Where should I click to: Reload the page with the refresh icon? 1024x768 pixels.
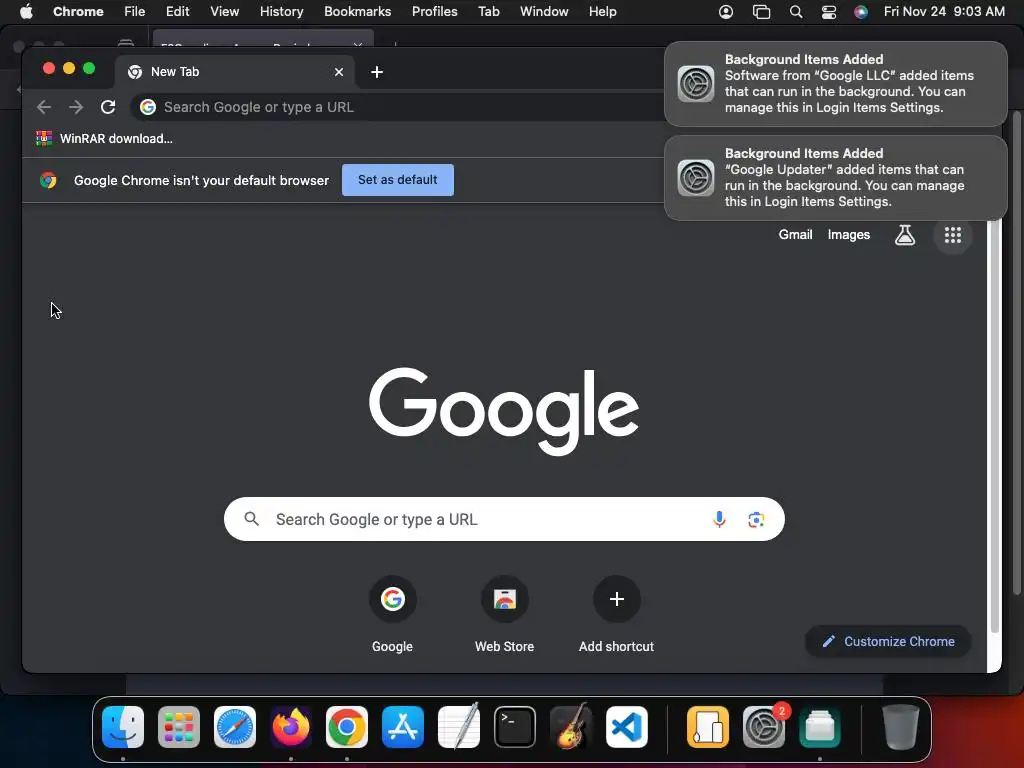(x=108, y=107)
